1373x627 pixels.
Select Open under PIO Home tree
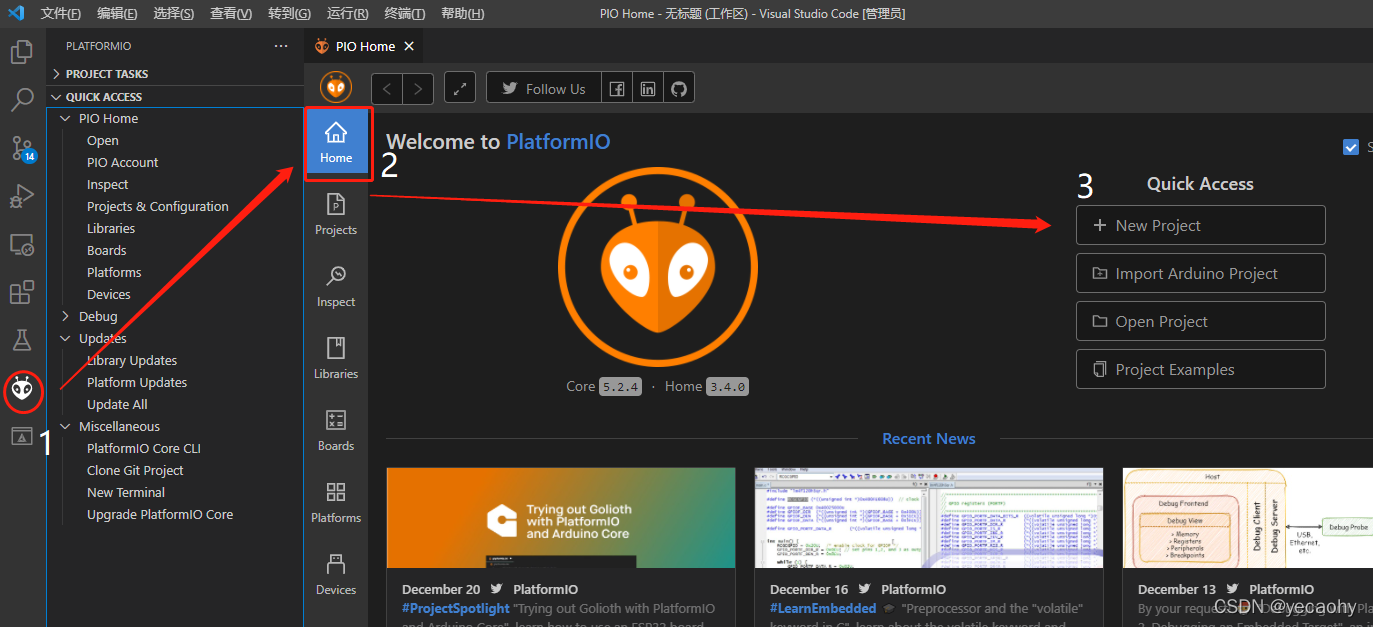[103, 140]
